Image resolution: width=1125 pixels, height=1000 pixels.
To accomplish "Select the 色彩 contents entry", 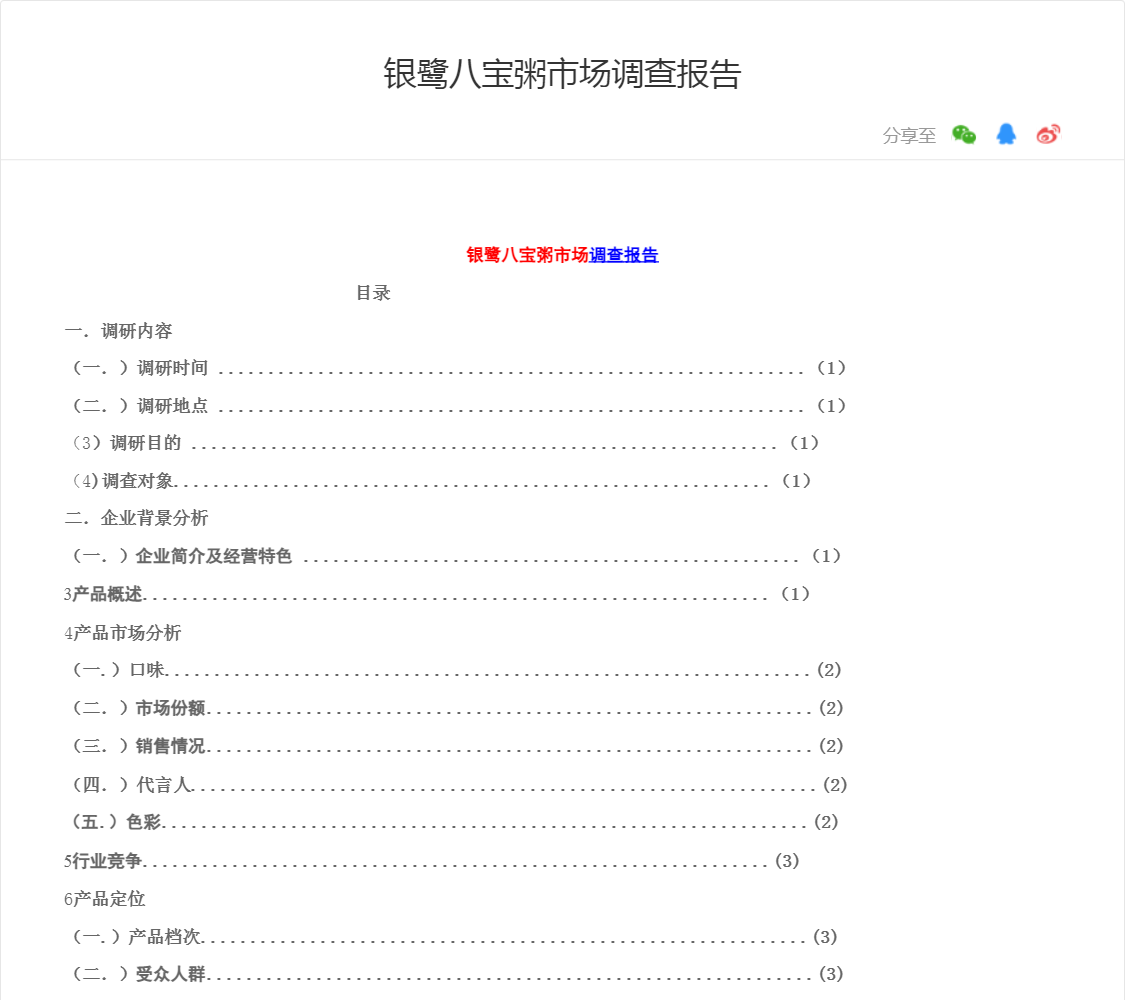I will (455, 822).
